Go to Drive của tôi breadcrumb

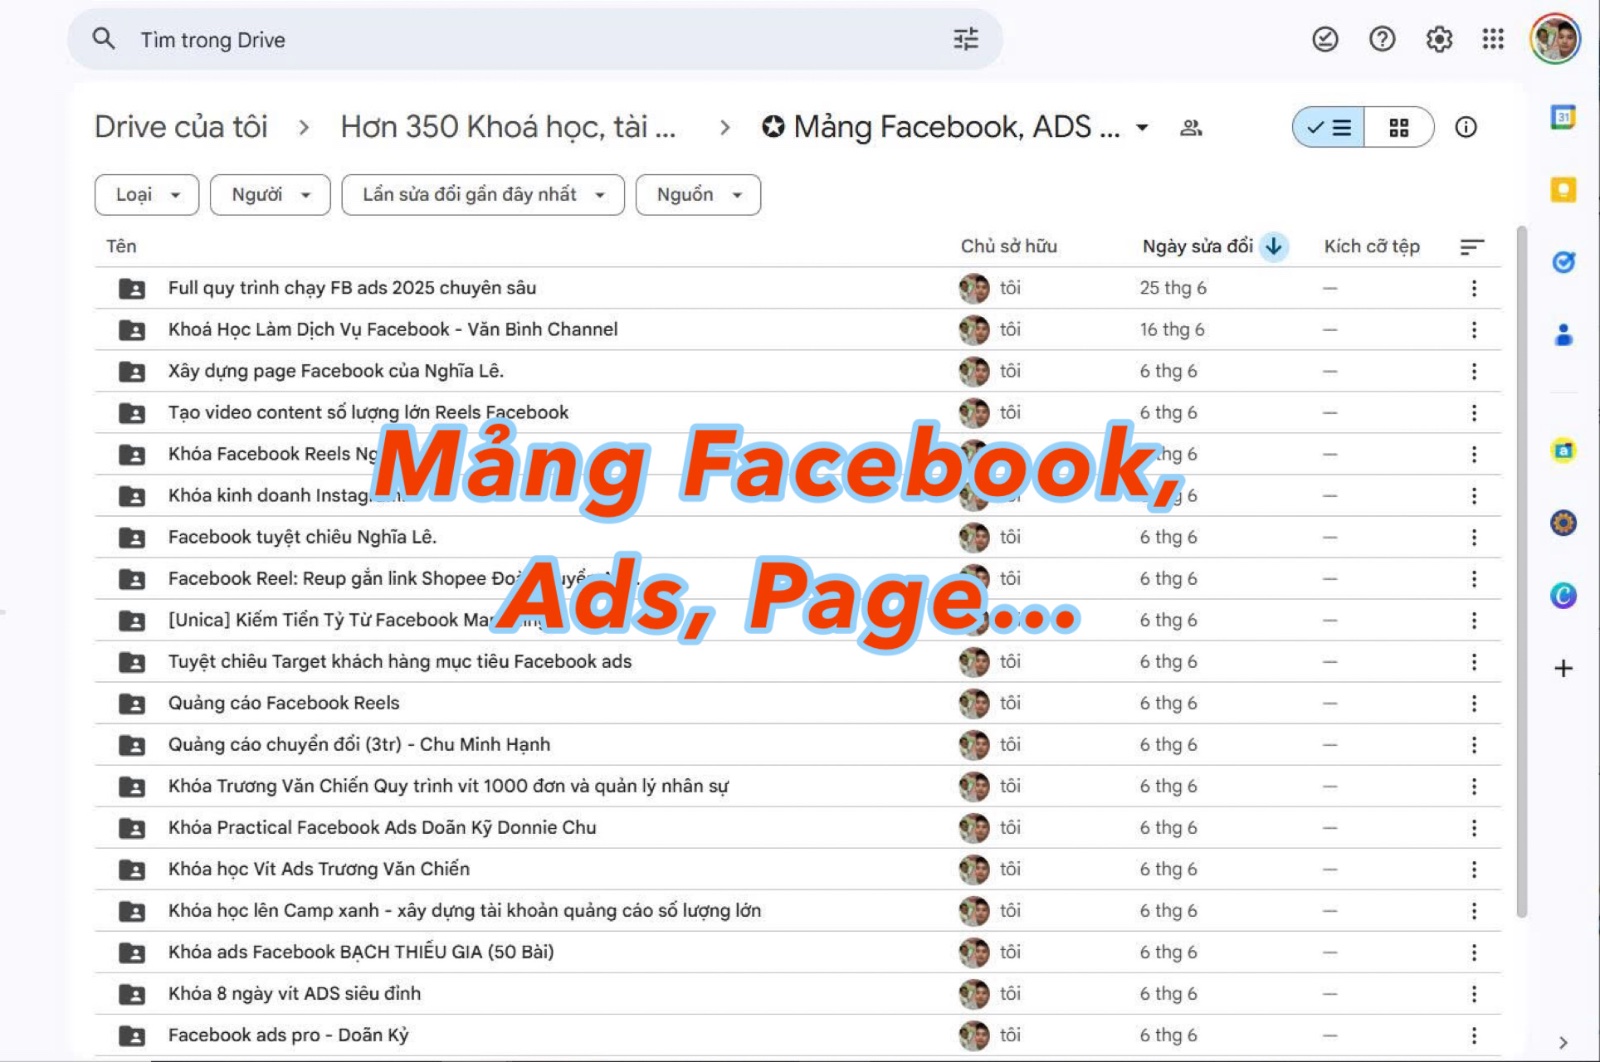pos(181,127)
